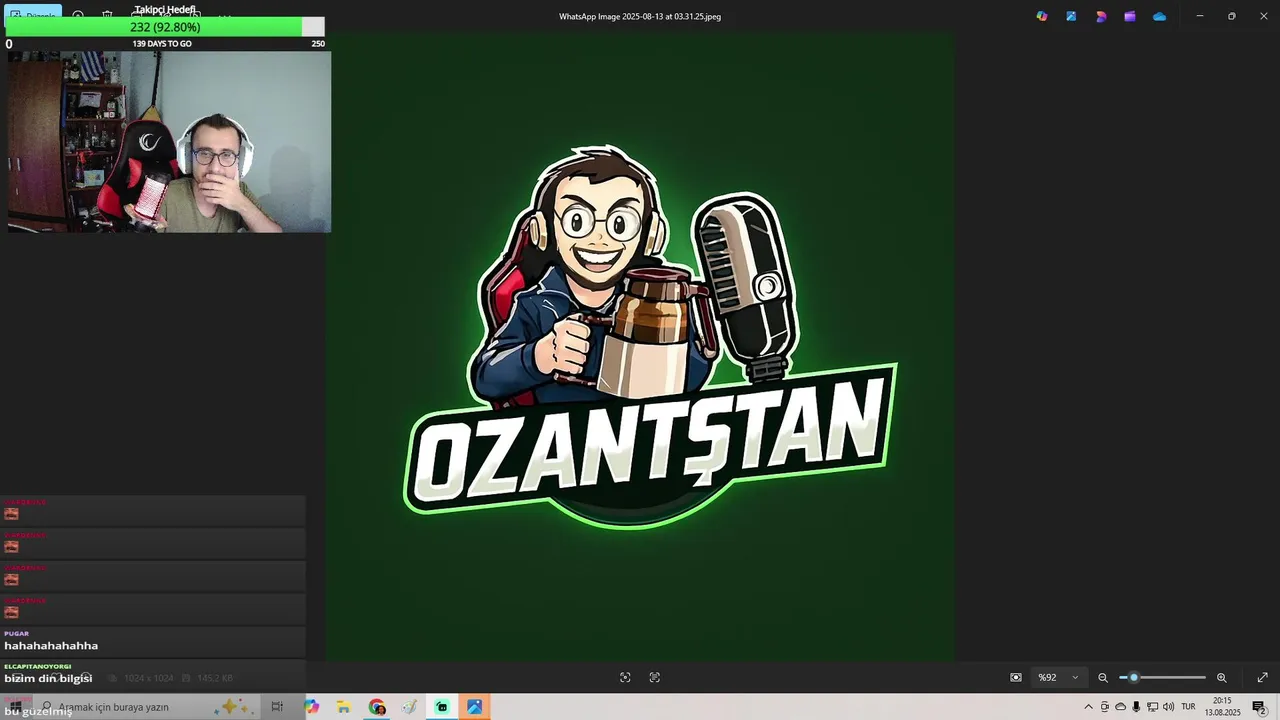Screen dimensions: 1280x720
Task: Click the microphone icon in system tray
Action: [1136, 707]
